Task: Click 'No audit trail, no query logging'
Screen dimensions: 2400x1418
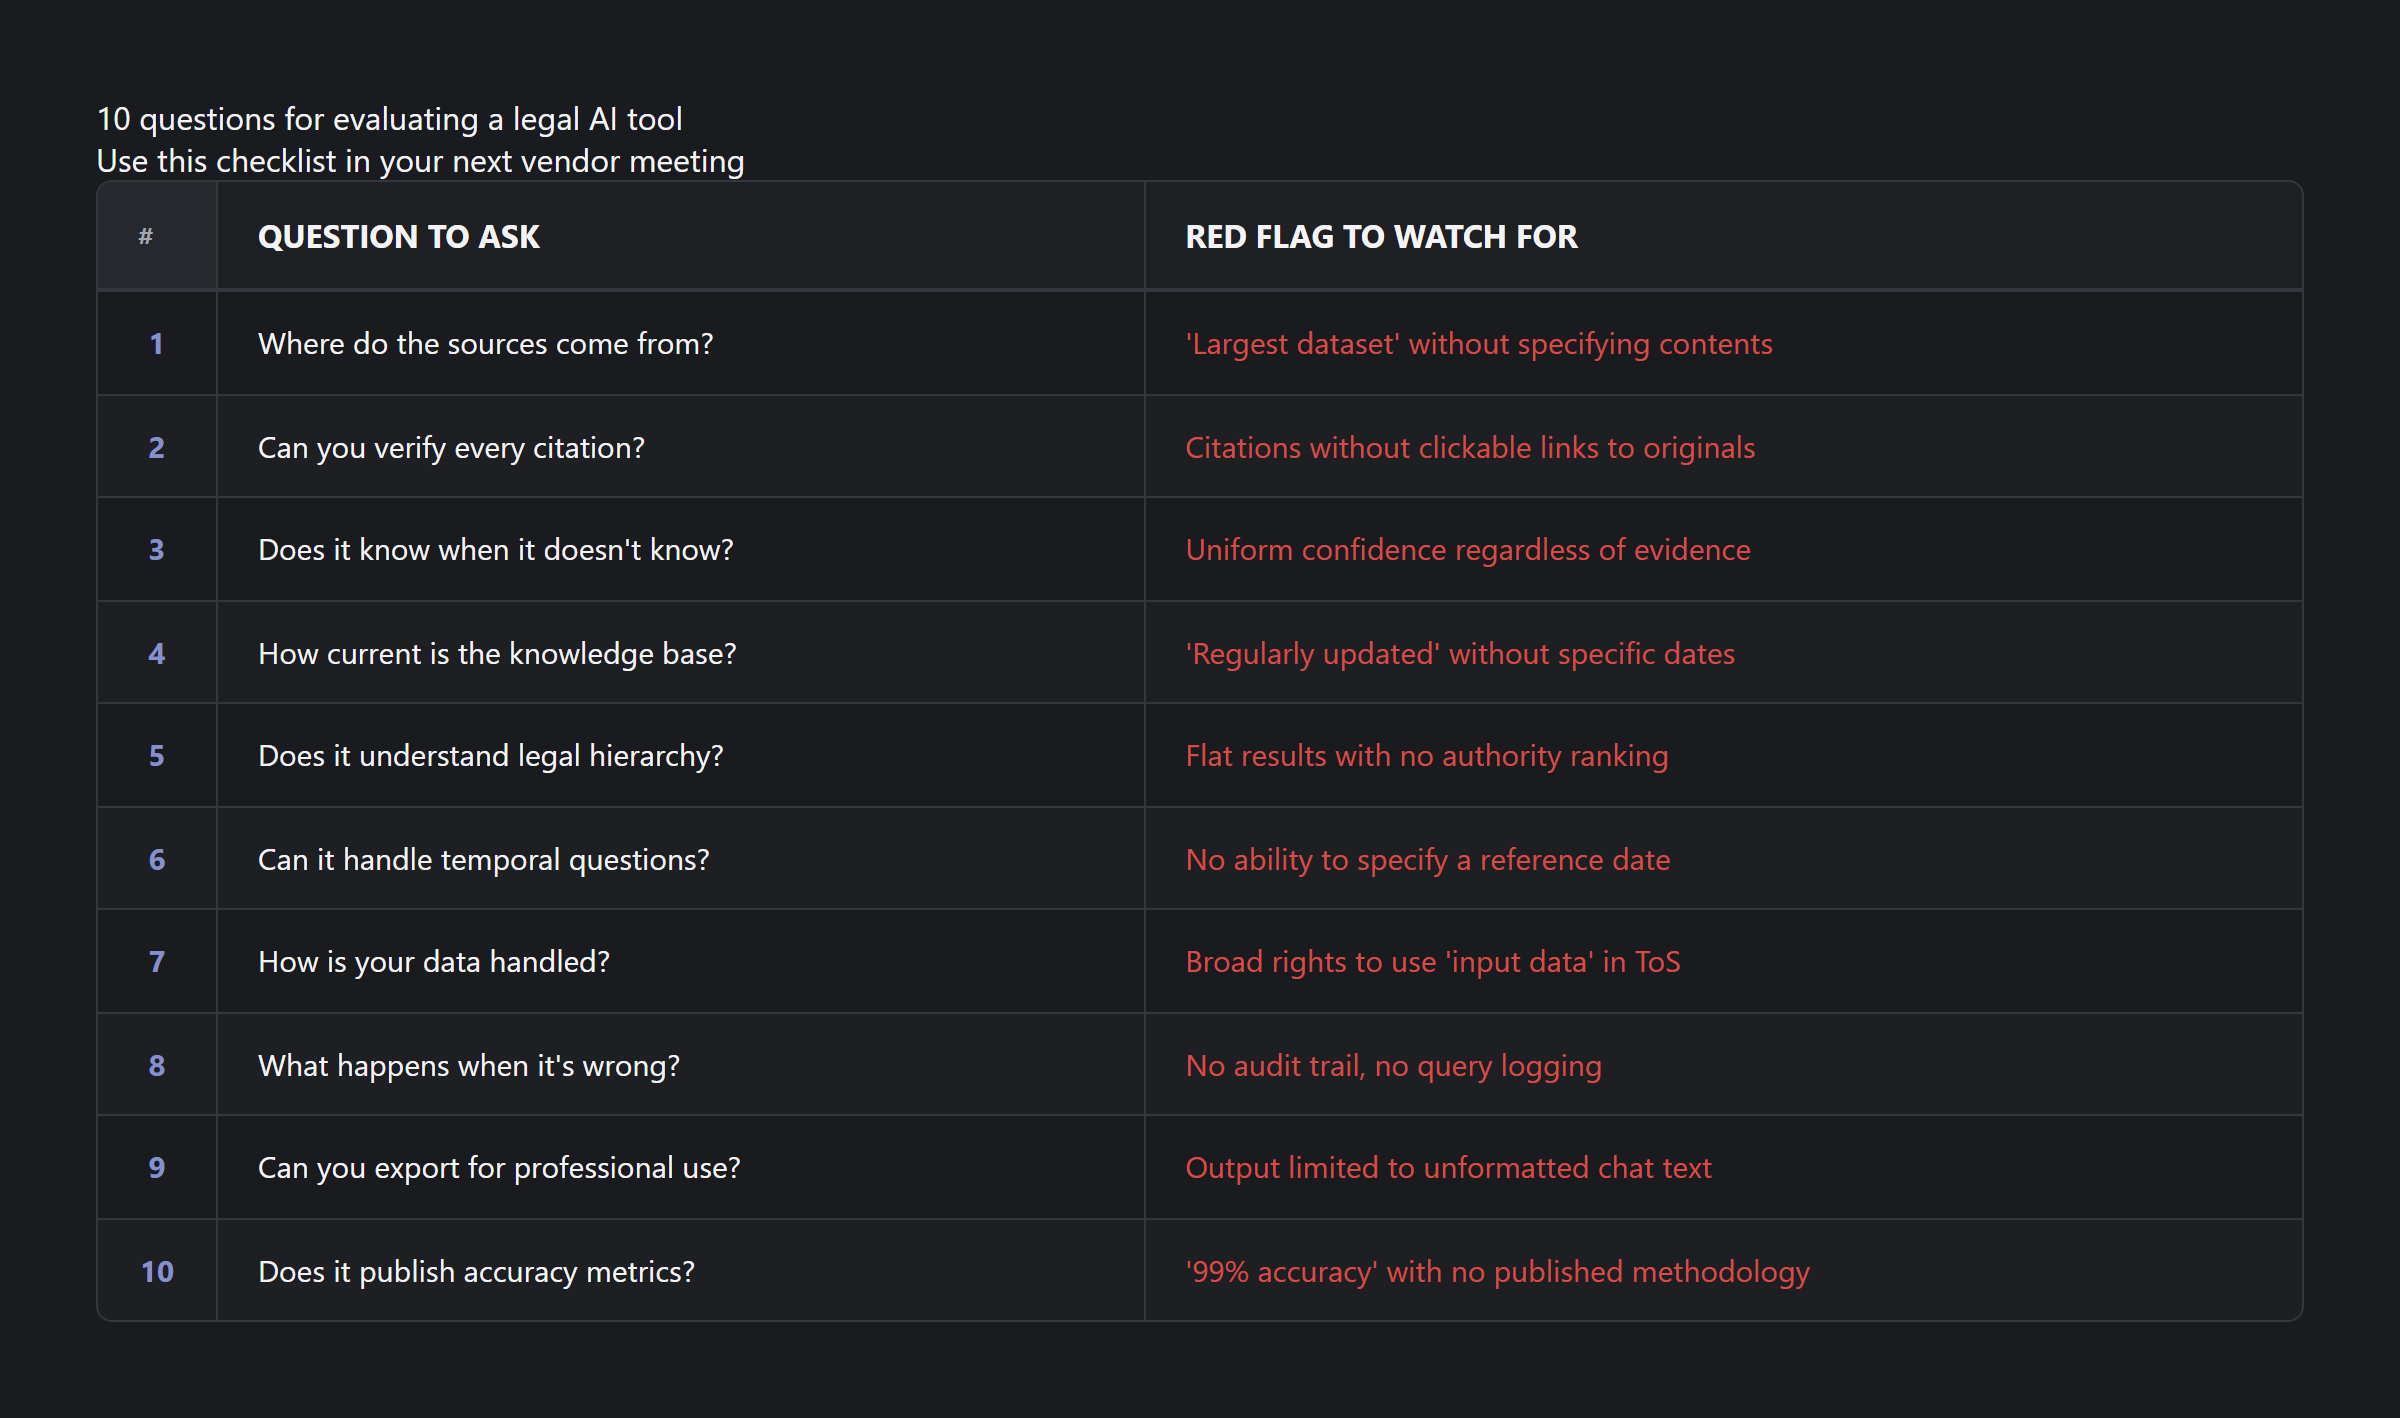Action: [1393, 1066]
